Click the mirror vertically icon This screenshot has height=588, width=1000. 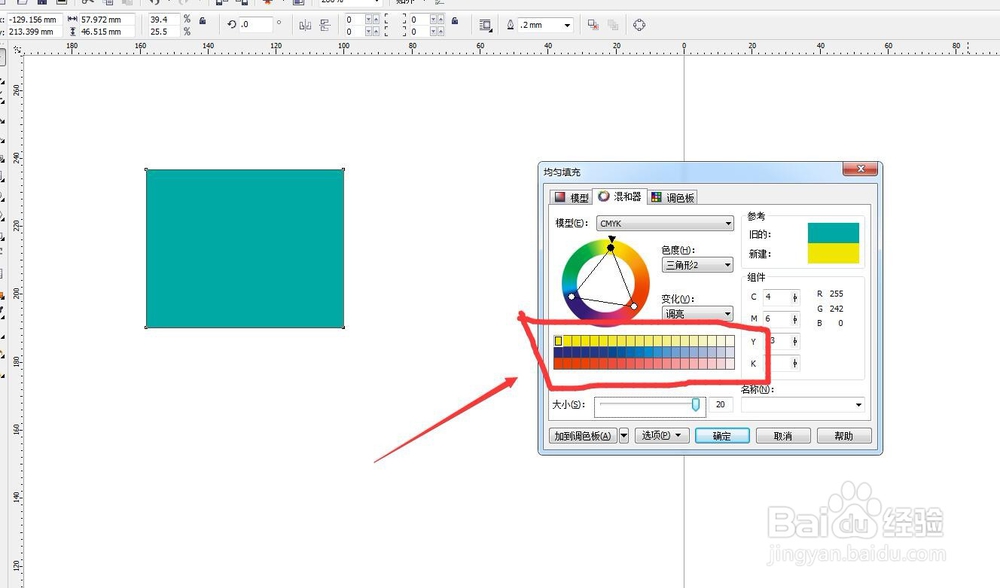[x=325, y=25]
